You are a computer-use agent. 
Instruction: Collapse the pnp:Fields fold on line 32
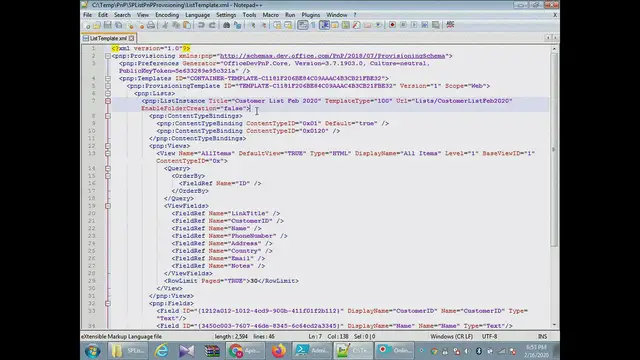tap(108, 303)
